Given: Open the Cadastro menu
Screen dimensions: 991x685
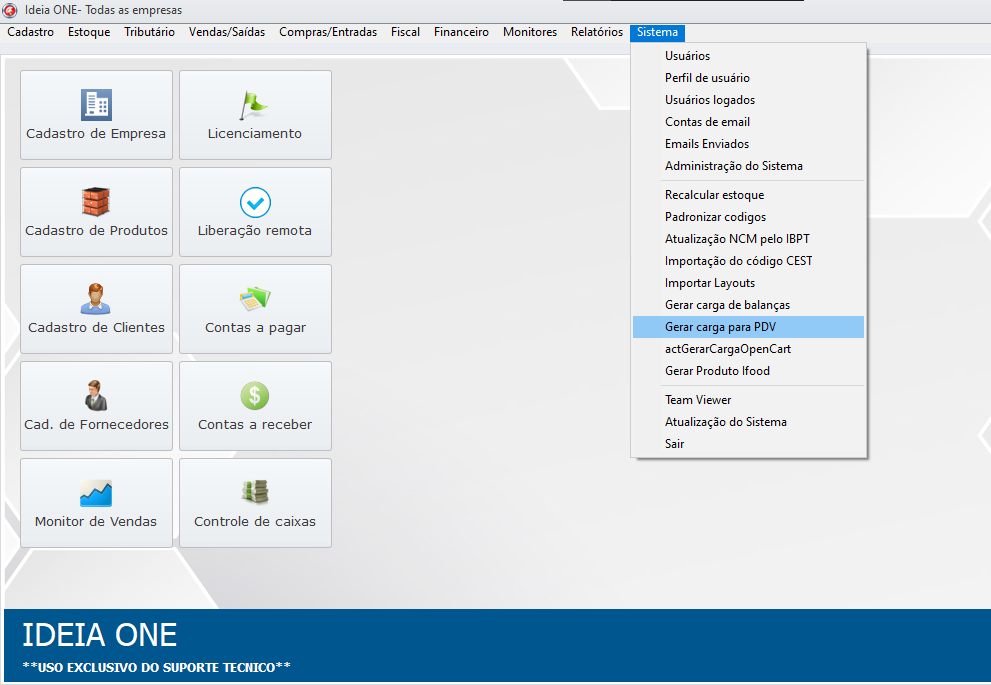Looking at the screenshot, I should 30,32.
